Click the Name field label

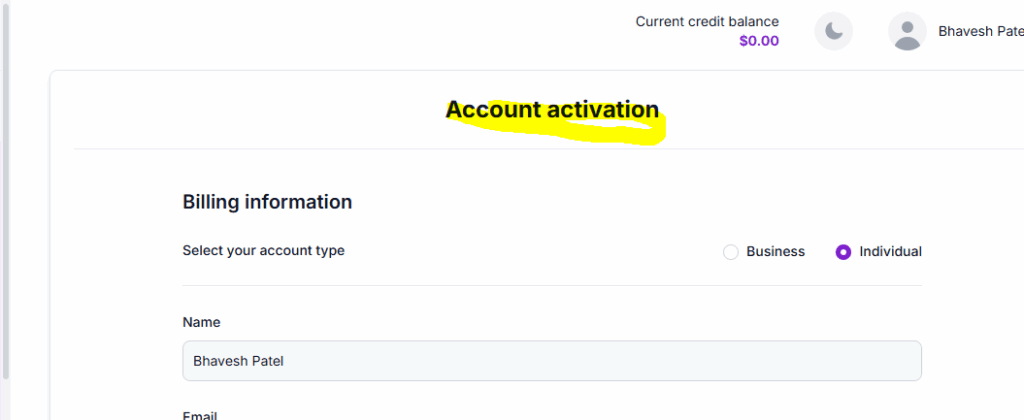pos(201,322)
